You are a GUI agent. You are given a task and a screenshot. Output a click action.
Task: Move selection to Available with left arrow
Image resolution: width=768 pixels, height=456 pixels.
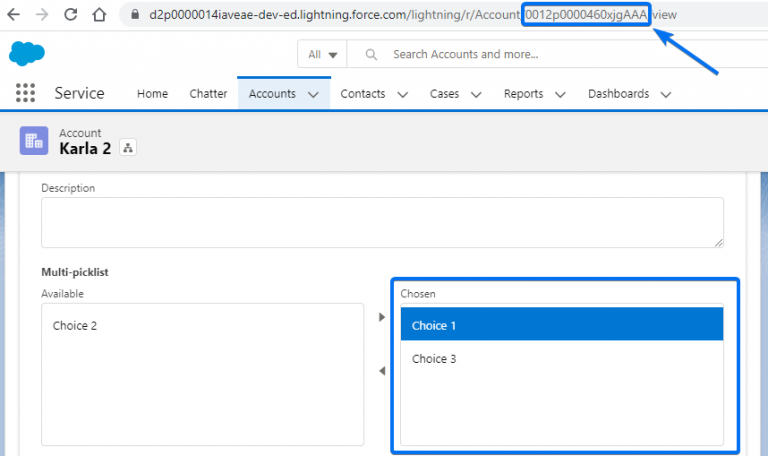coord(382,371)
